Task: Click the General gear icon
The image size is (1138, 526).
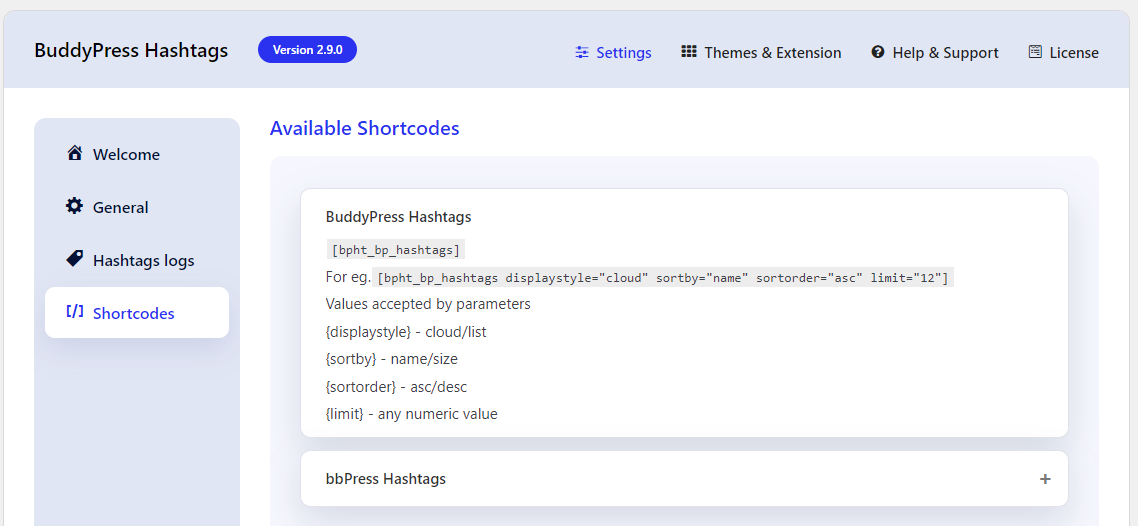Action: (74, 206)
